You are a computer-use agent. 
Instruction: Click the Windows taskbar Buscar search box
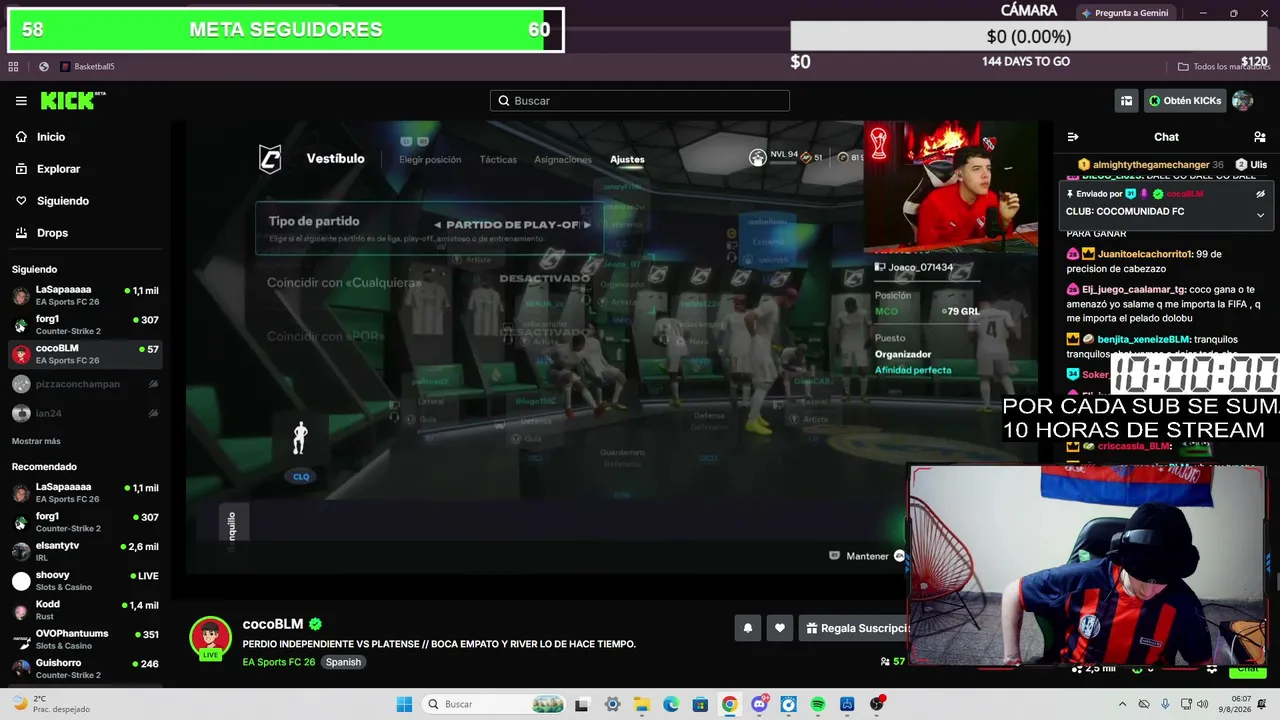pos(494,704)
